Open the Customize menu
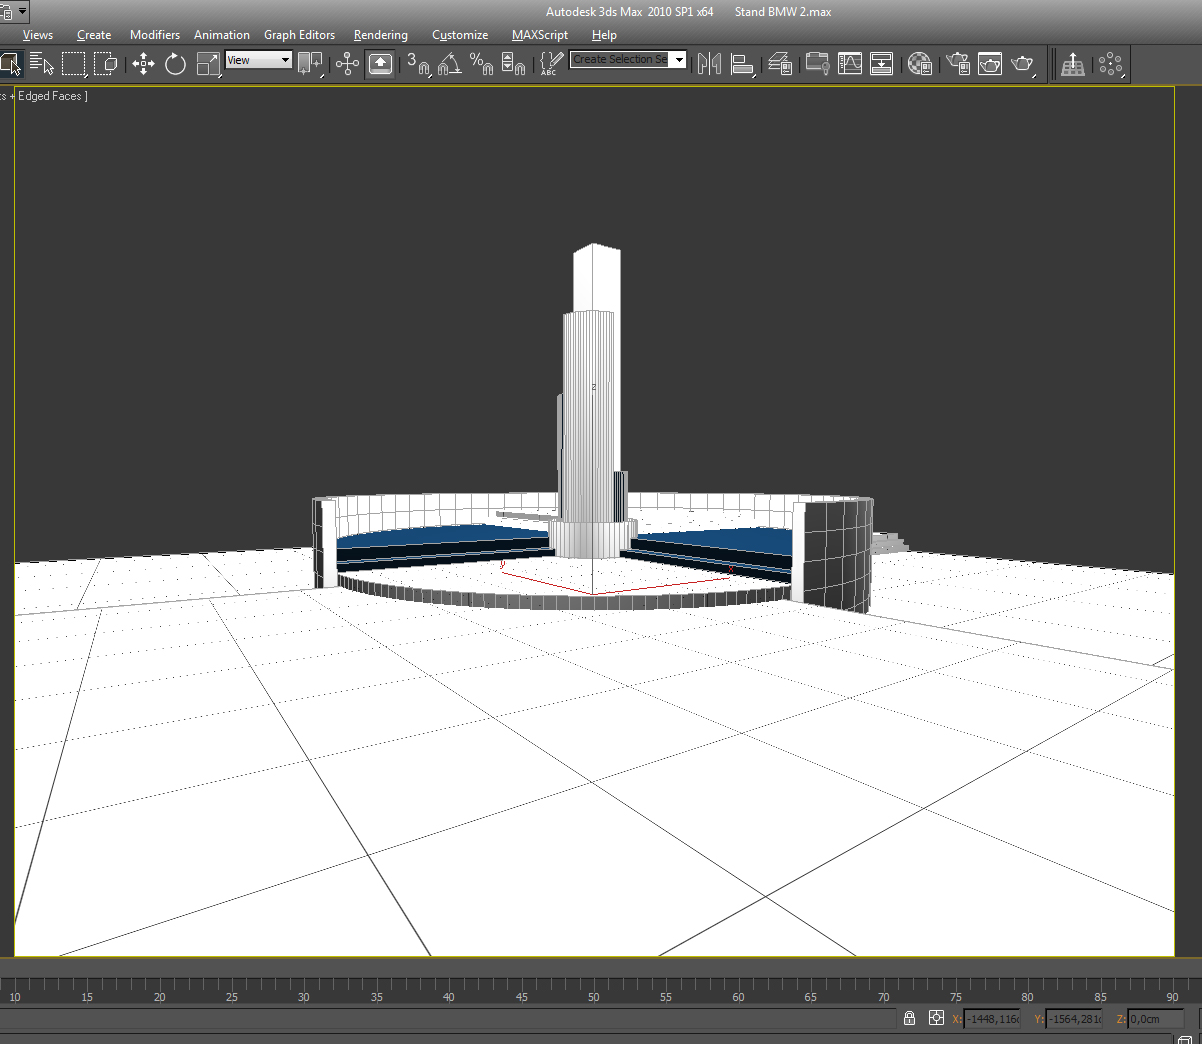 [460, 35]
